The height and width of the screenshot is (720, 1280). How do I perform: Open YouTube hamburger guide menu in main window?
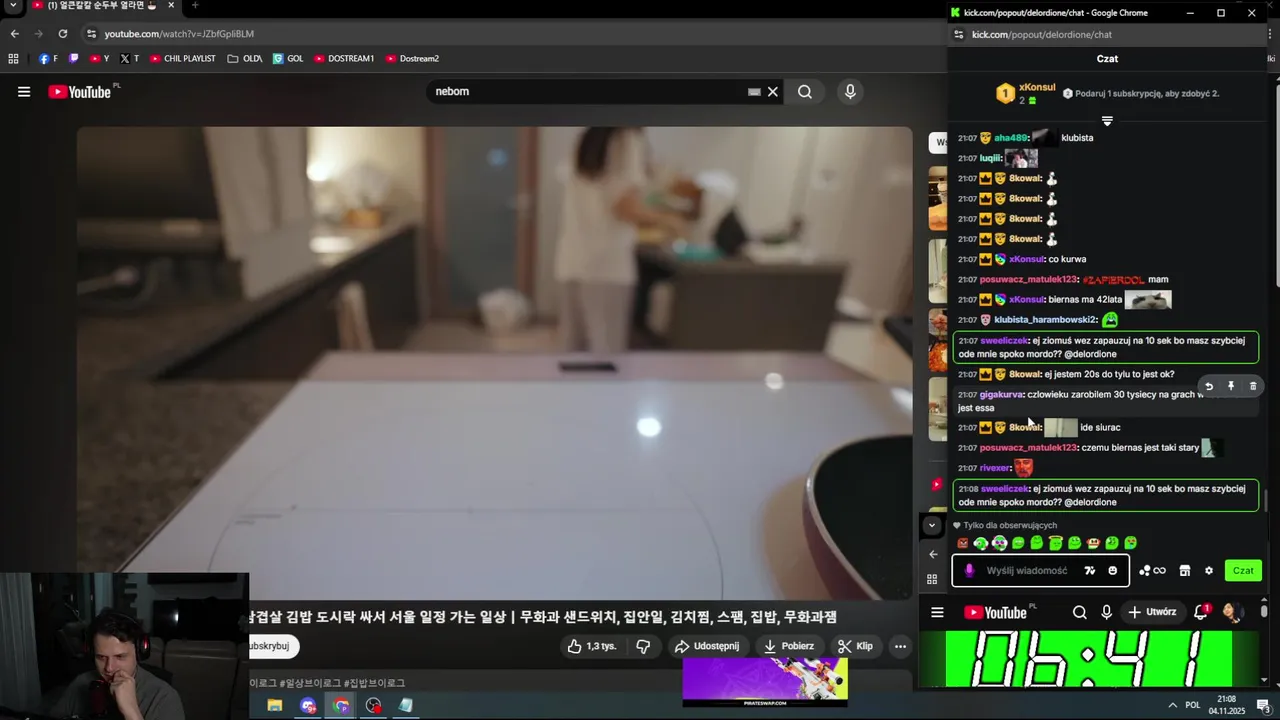pyautogui.click(x=23, y=92)
